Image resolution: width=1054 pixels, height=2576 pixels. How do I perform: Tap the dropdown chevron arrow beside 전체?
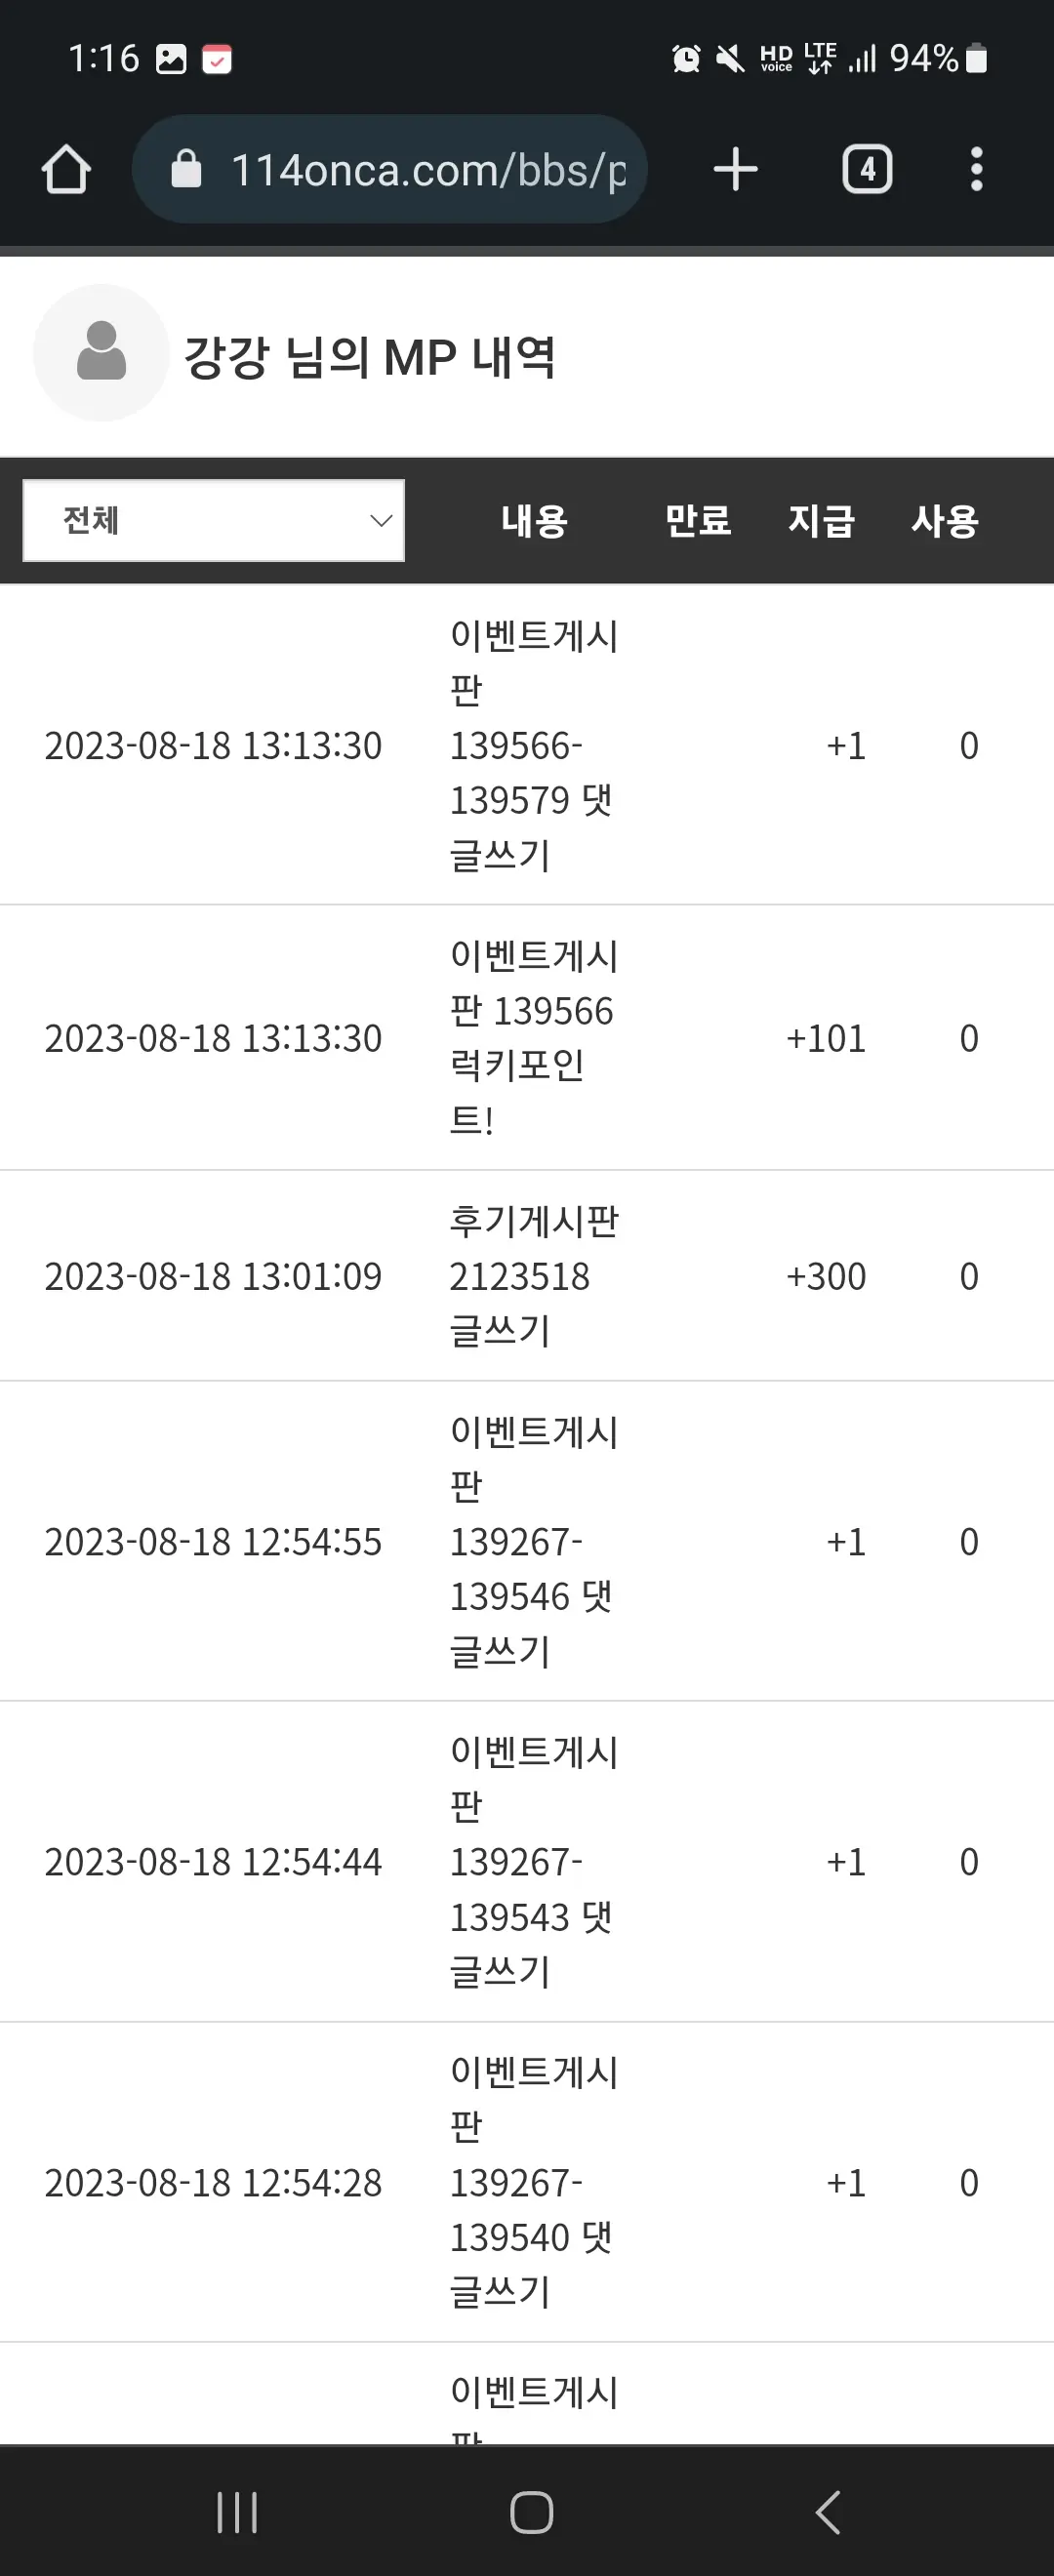[x=380, y=520]
